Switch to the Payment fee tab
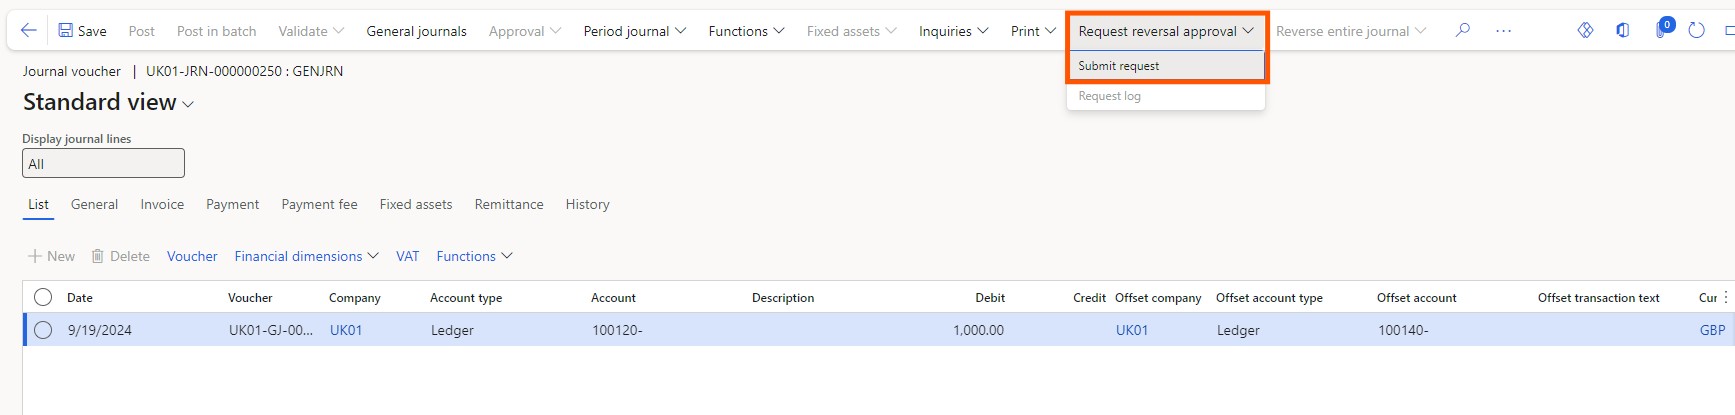The width and height of the screenshot is (1735, 415). tap(319, 204)
